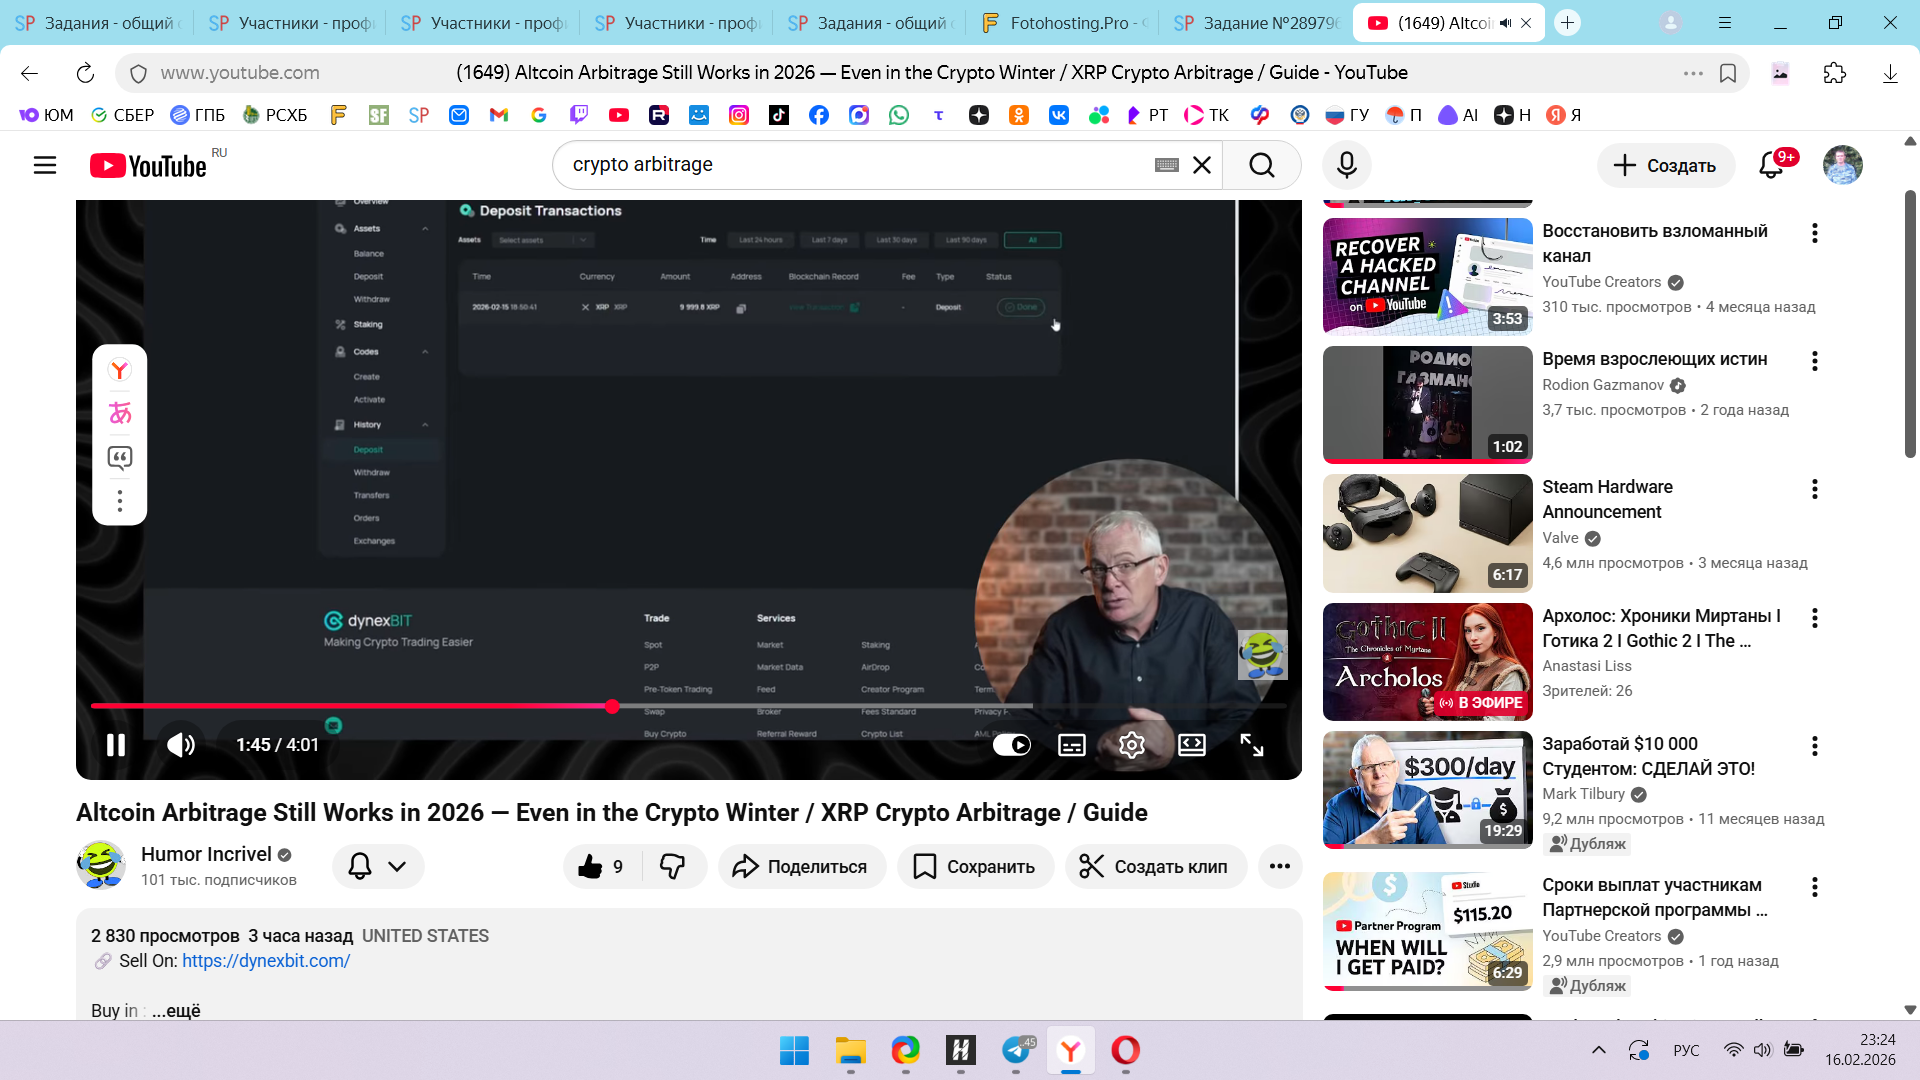The height and width of the screenshot is (1080, 1920).
Task: Pause the video playback
Action: pyautogui.click(x=116, y=745)
